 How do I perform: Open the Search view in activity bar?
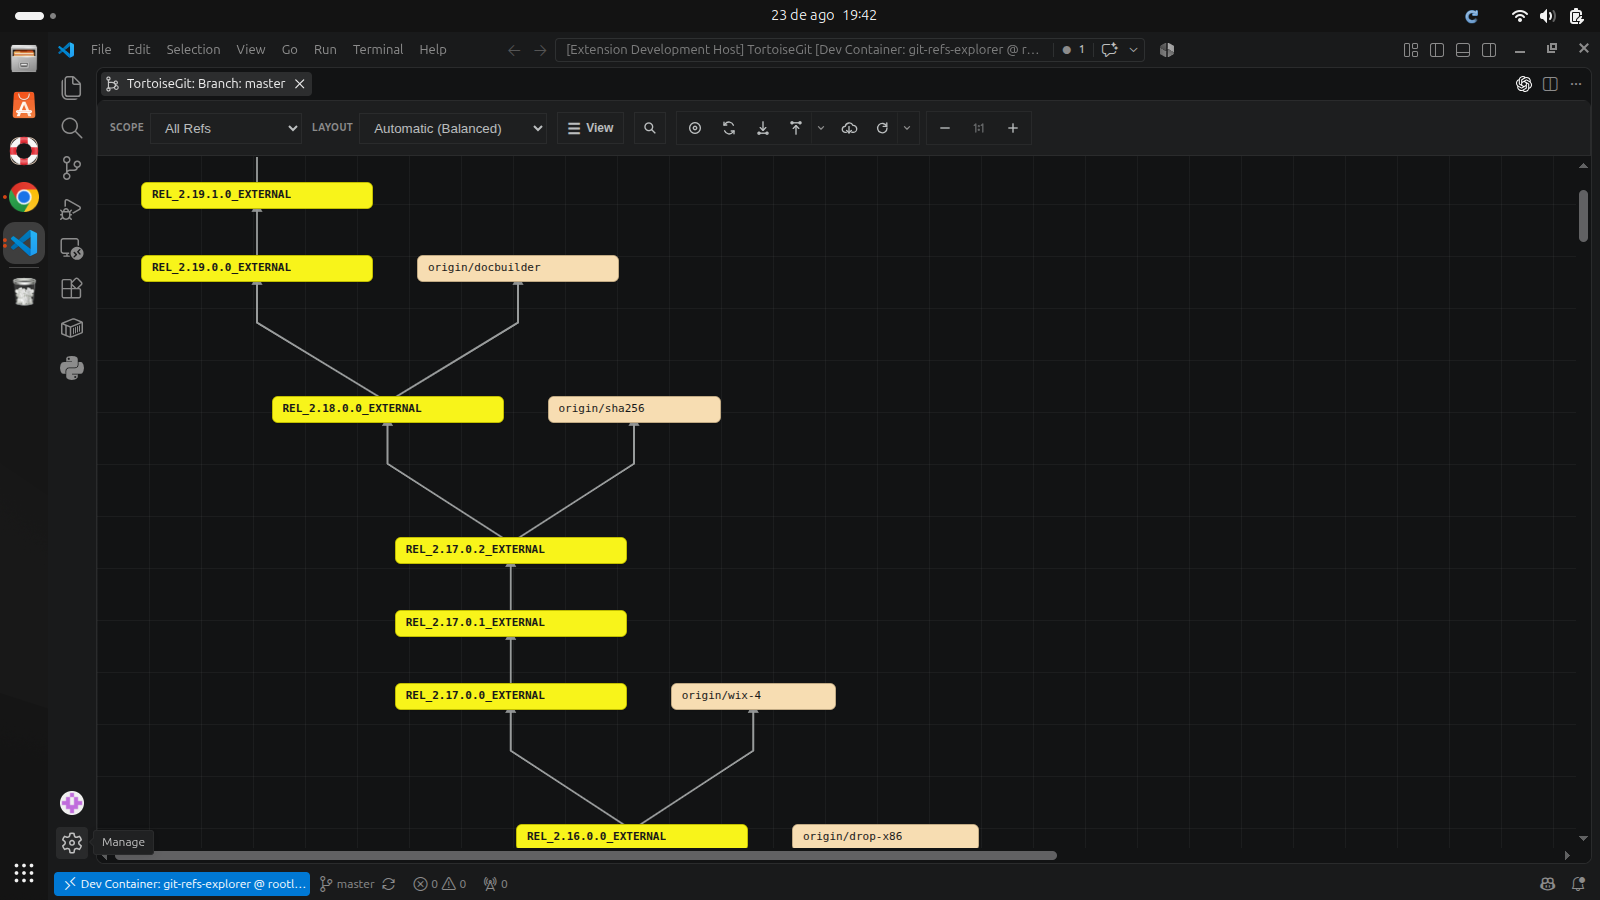(x=71, y=128)
